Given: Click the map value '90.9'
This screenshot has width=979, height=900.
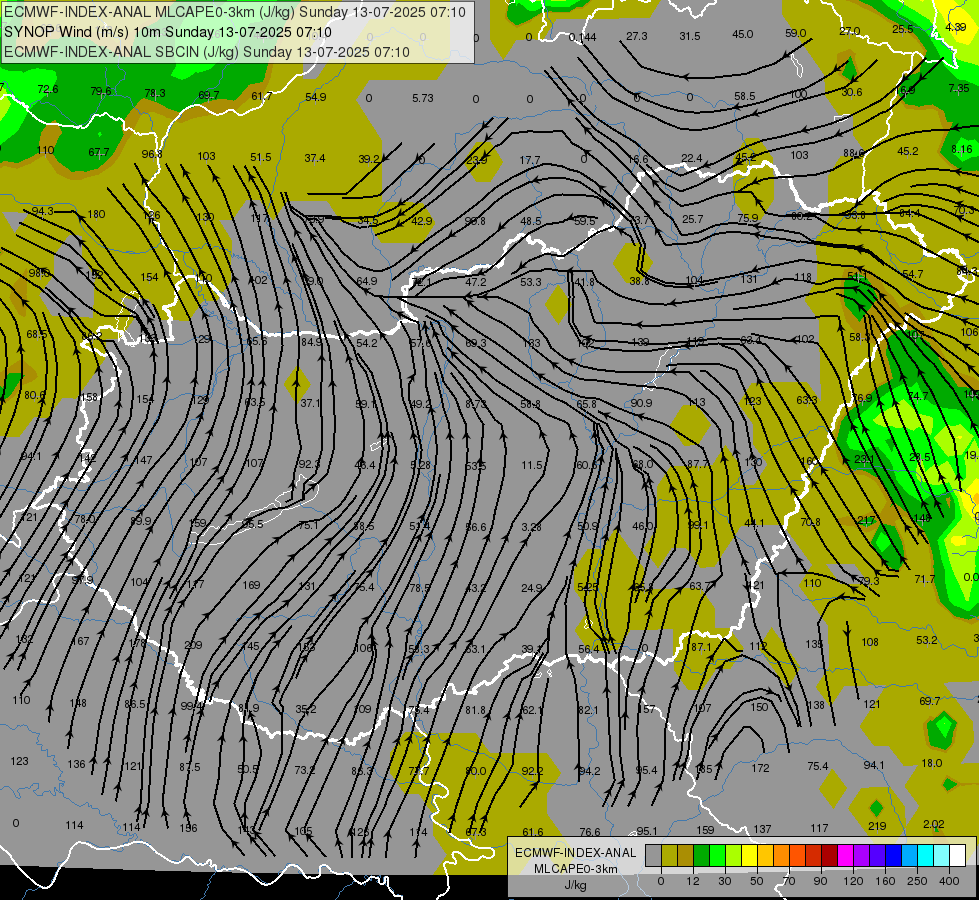Looking at the screenshot, I should click(641, 403).
